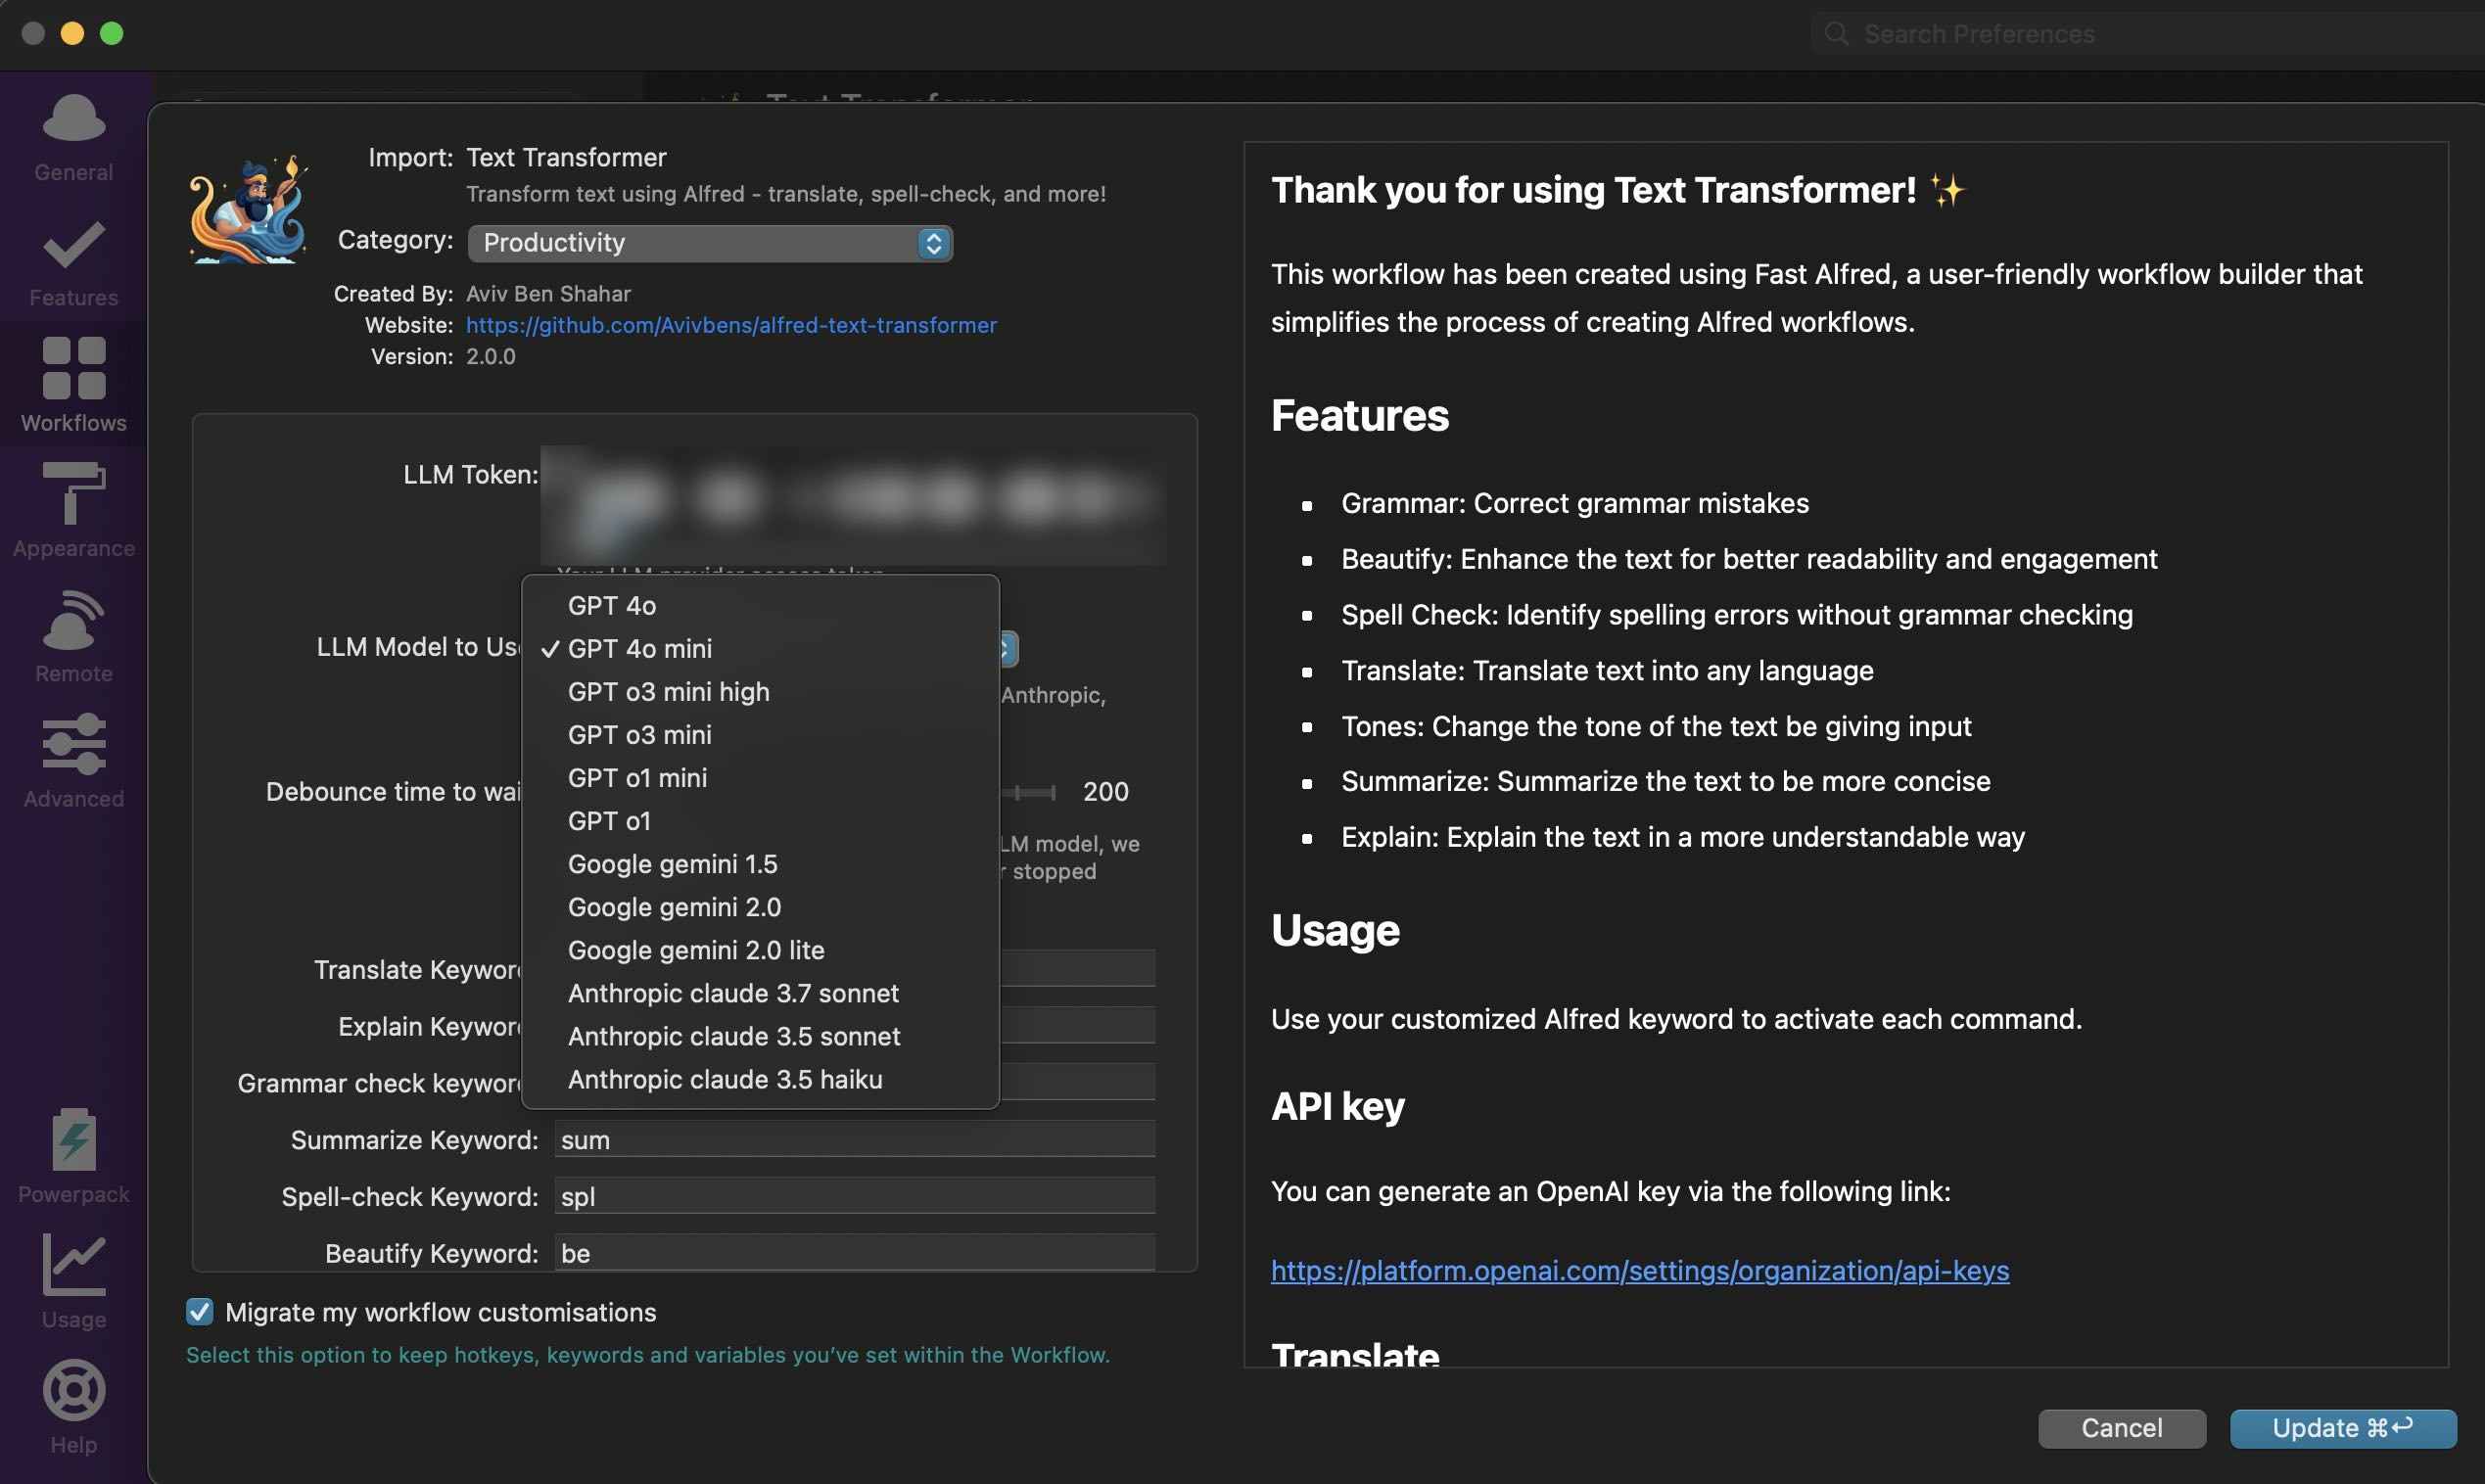
Task: Open the Category Productivity dropdown
Action: 710,243
